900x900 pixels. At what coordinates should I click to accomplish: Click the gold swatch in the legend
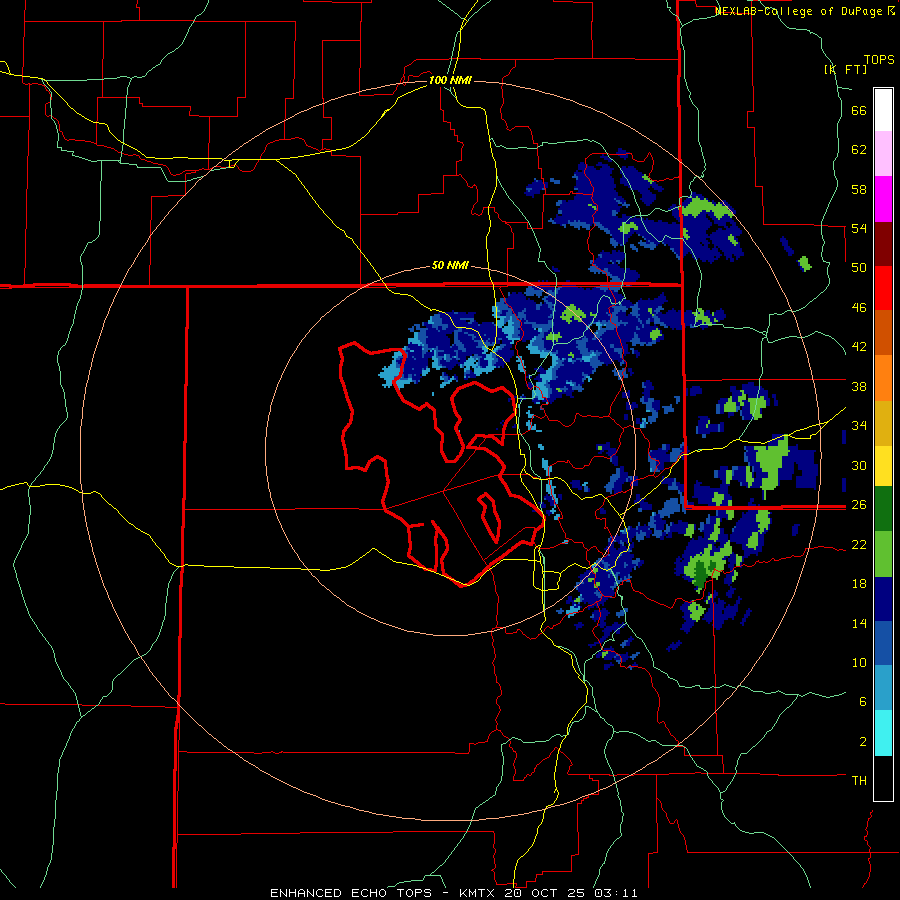click(x=883, y=424)
